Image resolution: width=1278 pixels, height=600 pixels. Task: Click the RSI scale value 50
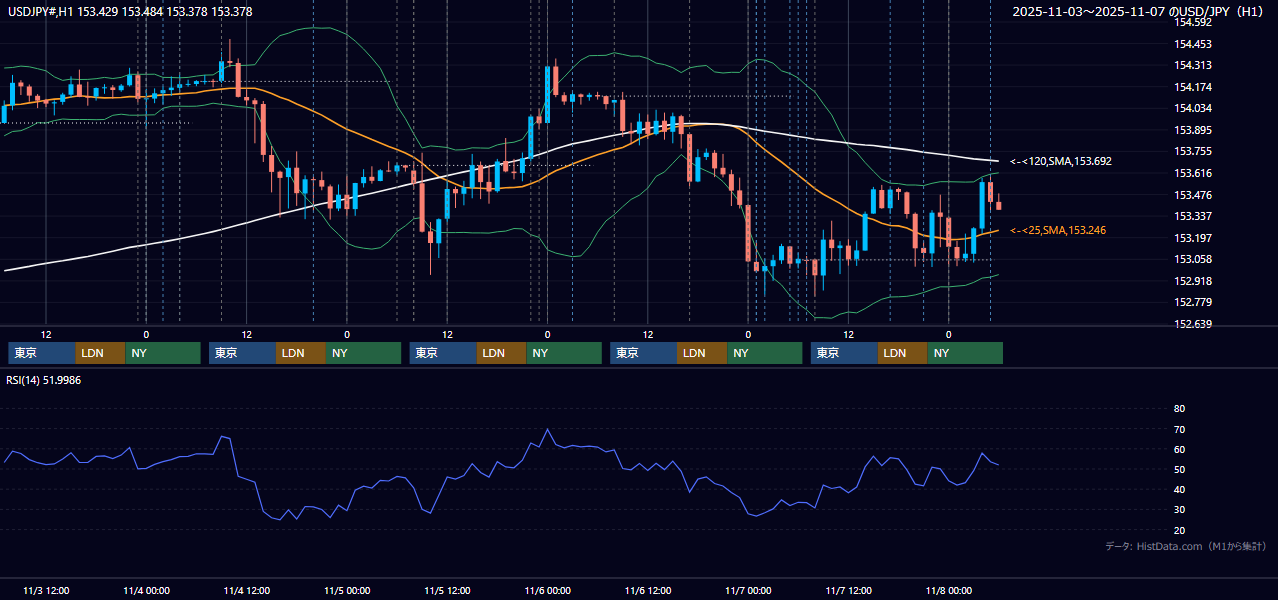click(1179, 469)
